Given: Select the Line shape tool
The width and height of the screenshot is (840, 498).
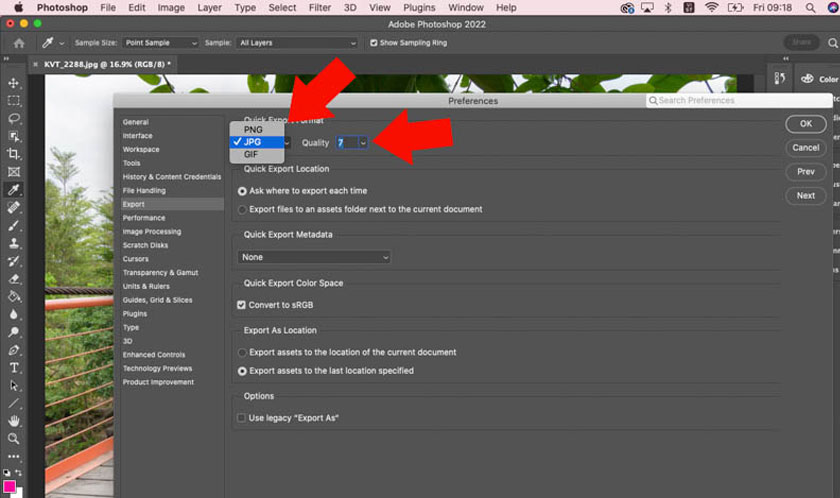Looking at the screenshot, I should pyautogui.click(x=13, y=403).
